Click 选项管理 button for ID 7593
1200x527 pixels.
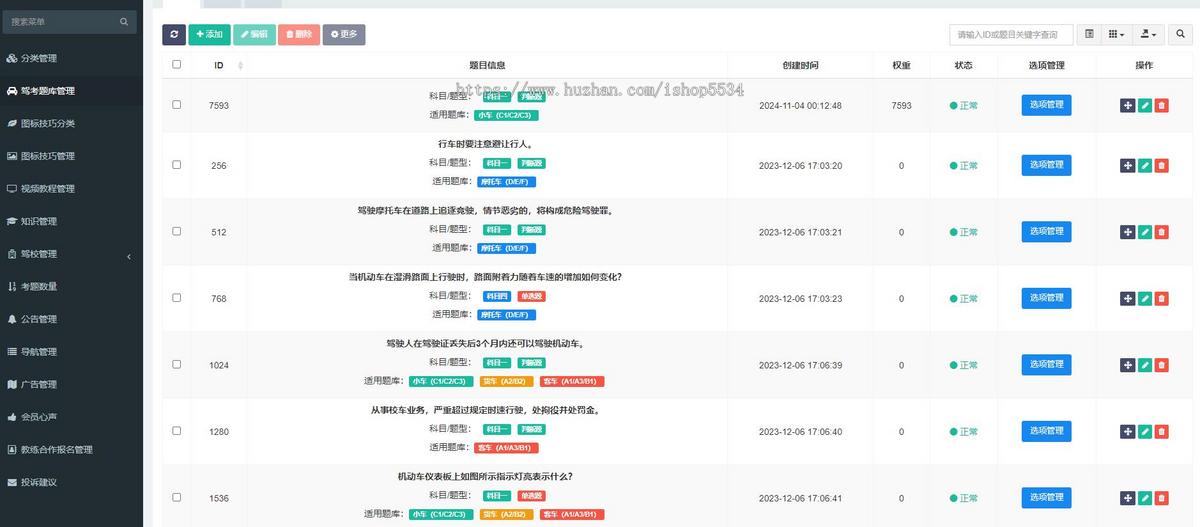click(1046, 105)
